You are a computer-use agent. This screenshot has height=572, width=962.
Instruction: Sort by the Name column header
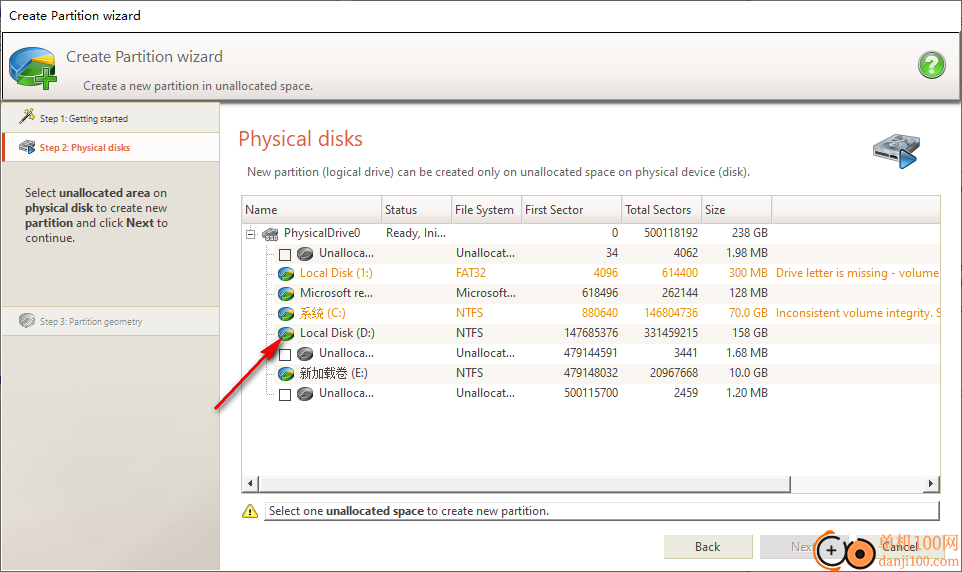(312, 210)
